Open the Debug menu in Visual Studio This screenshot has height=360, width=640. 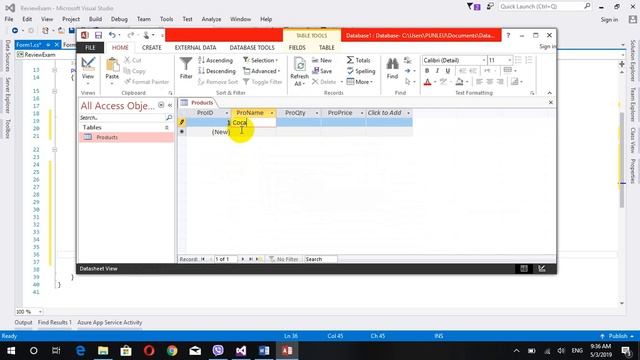119,19
